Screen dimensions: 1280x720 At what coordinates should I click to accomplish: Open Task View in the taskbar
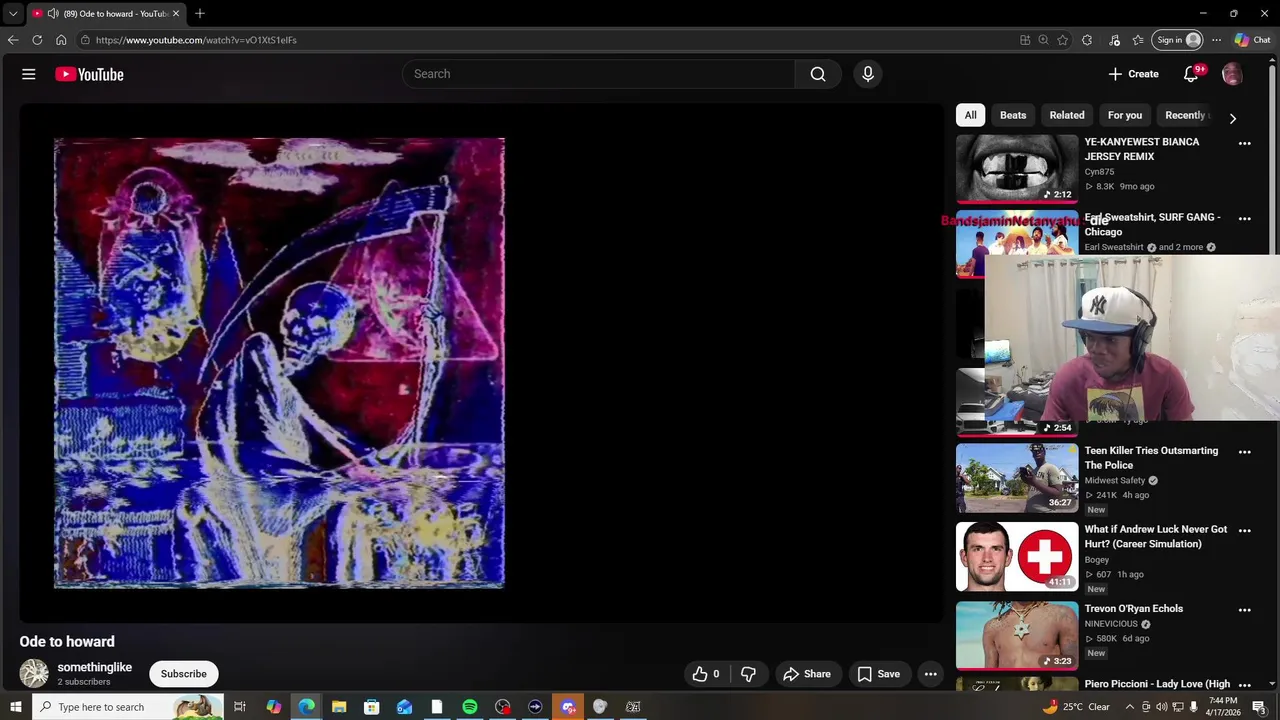coord(240,707)
